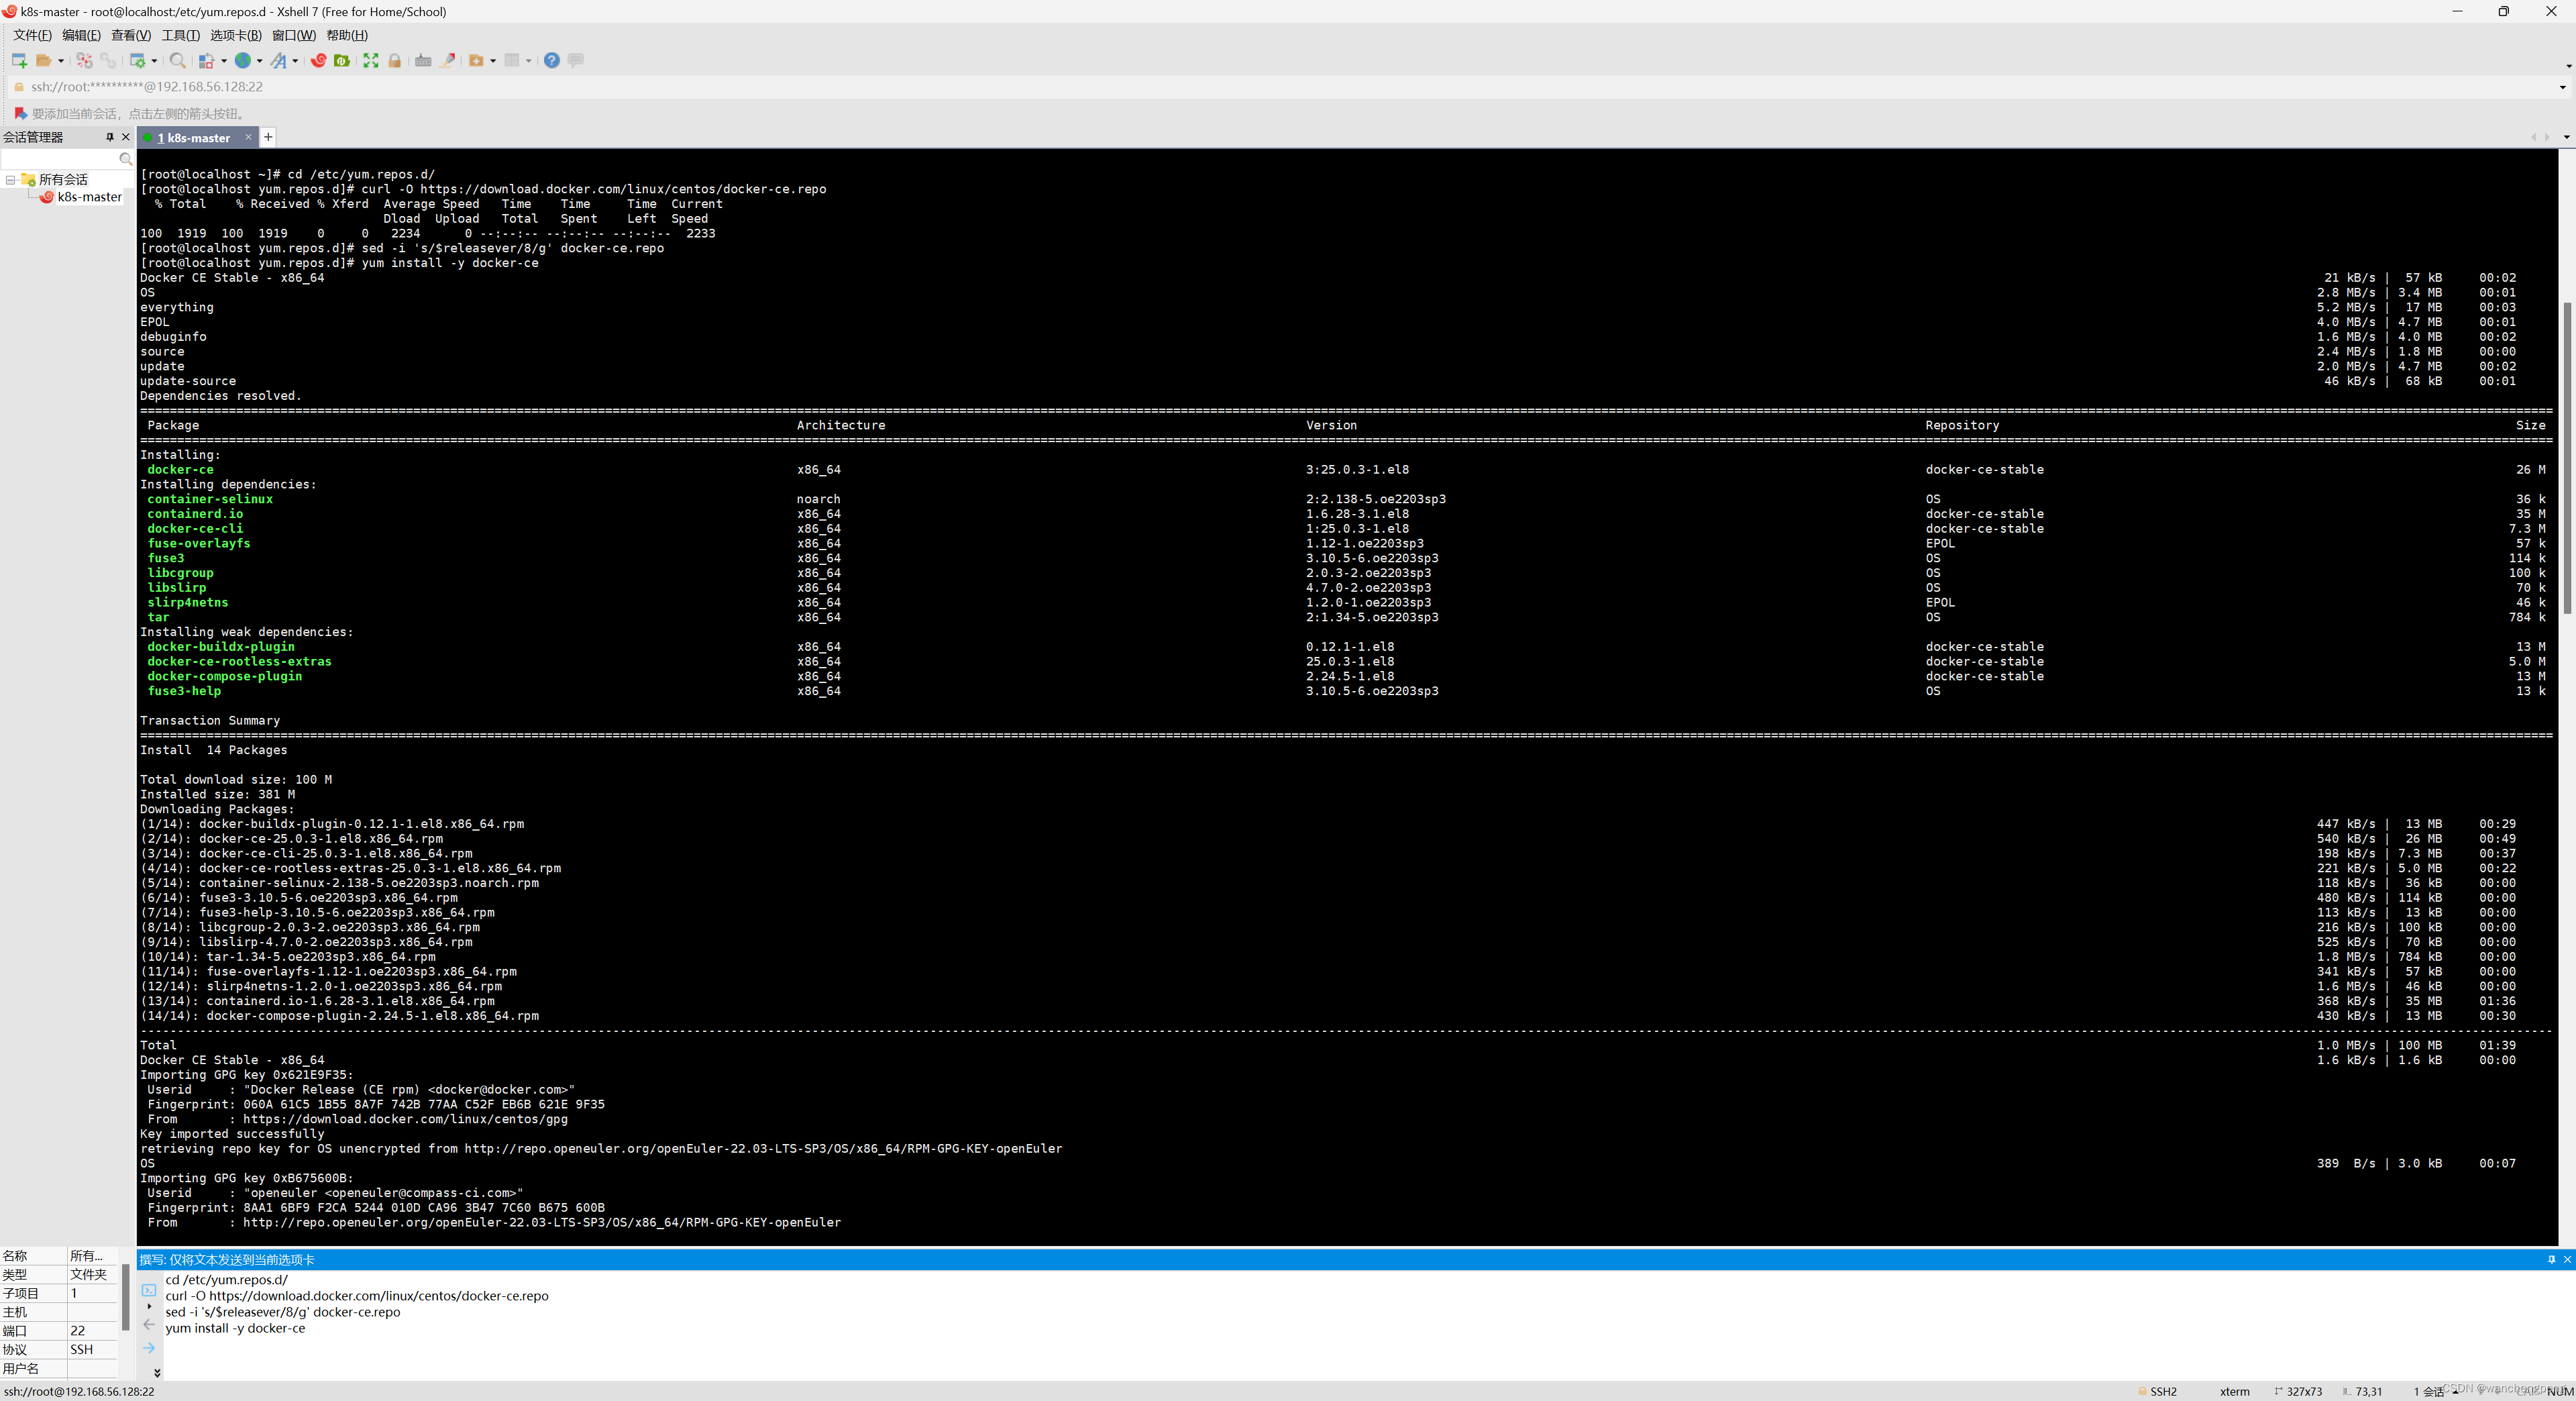
Task: Toggle the NUM indicator in the status bar
Action: click(x=2552, y=1391)
